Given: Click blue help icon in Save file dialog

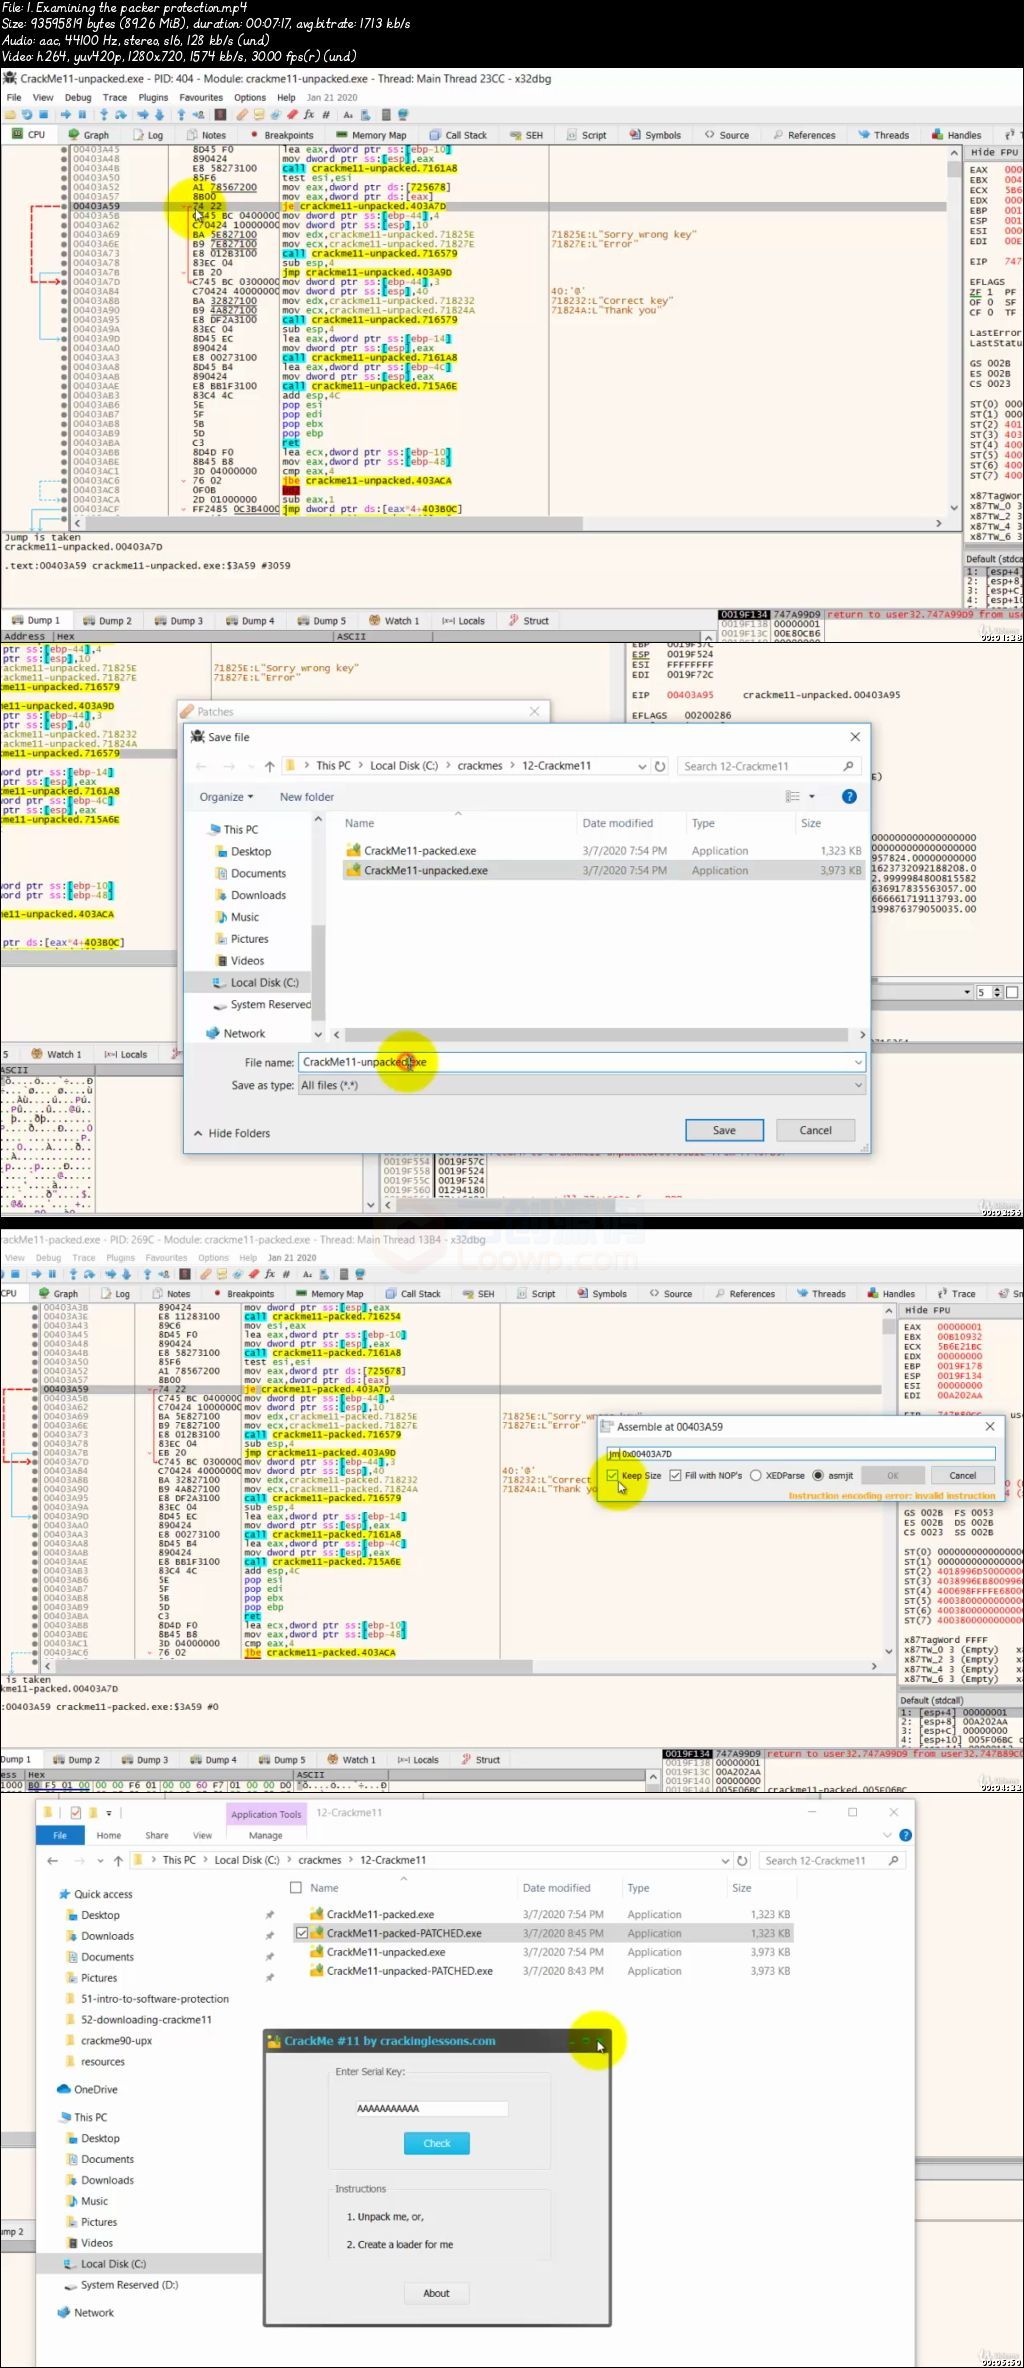Looking at the screenshot, I should coord(849,796).
